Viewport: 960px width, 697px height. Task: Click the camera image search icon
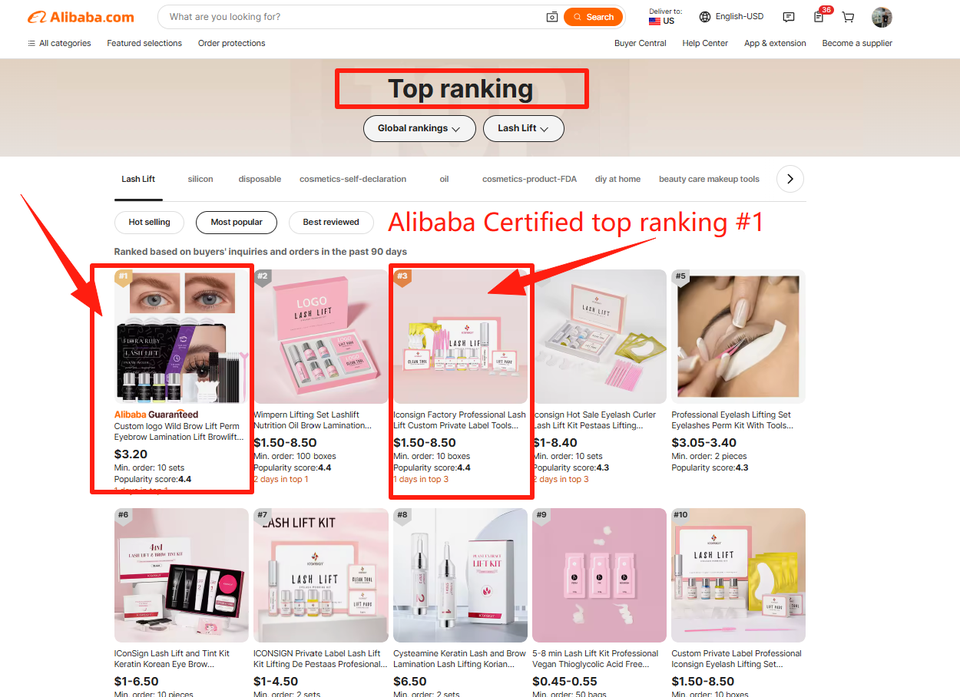click(x=552, y=17)
